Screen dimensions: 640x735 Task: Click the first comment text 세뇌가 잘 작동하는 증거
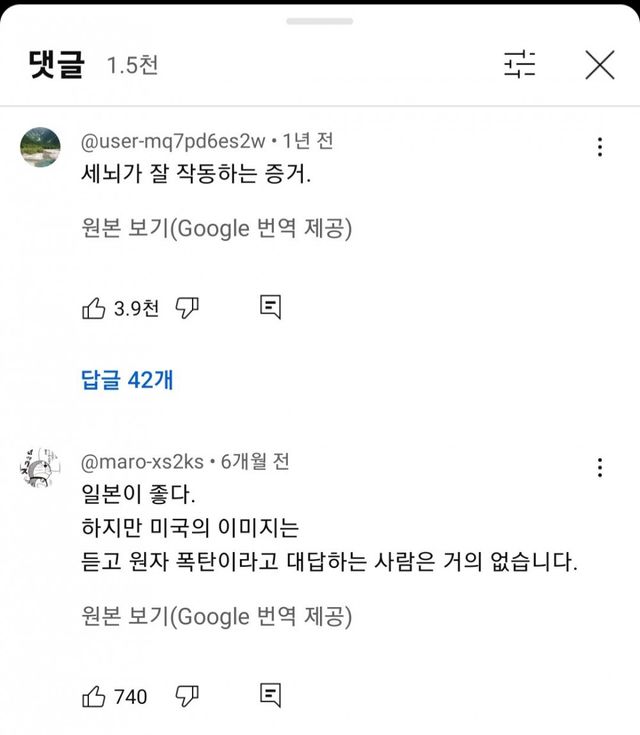click(x=196, y=175)
